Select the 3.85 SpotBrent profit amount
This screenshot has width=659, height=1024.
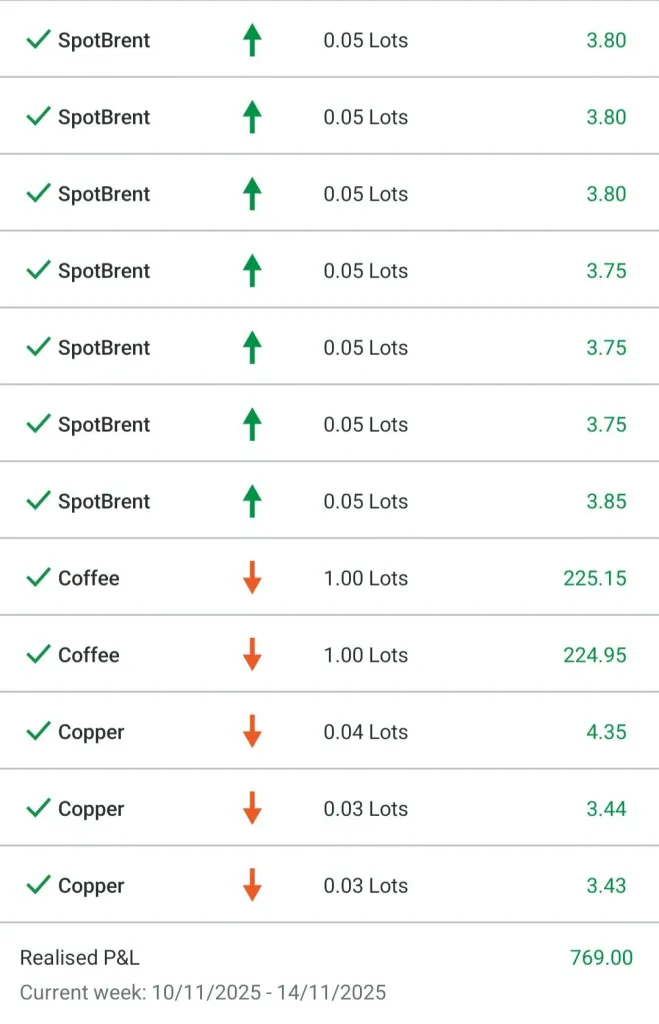click(606, 501)
